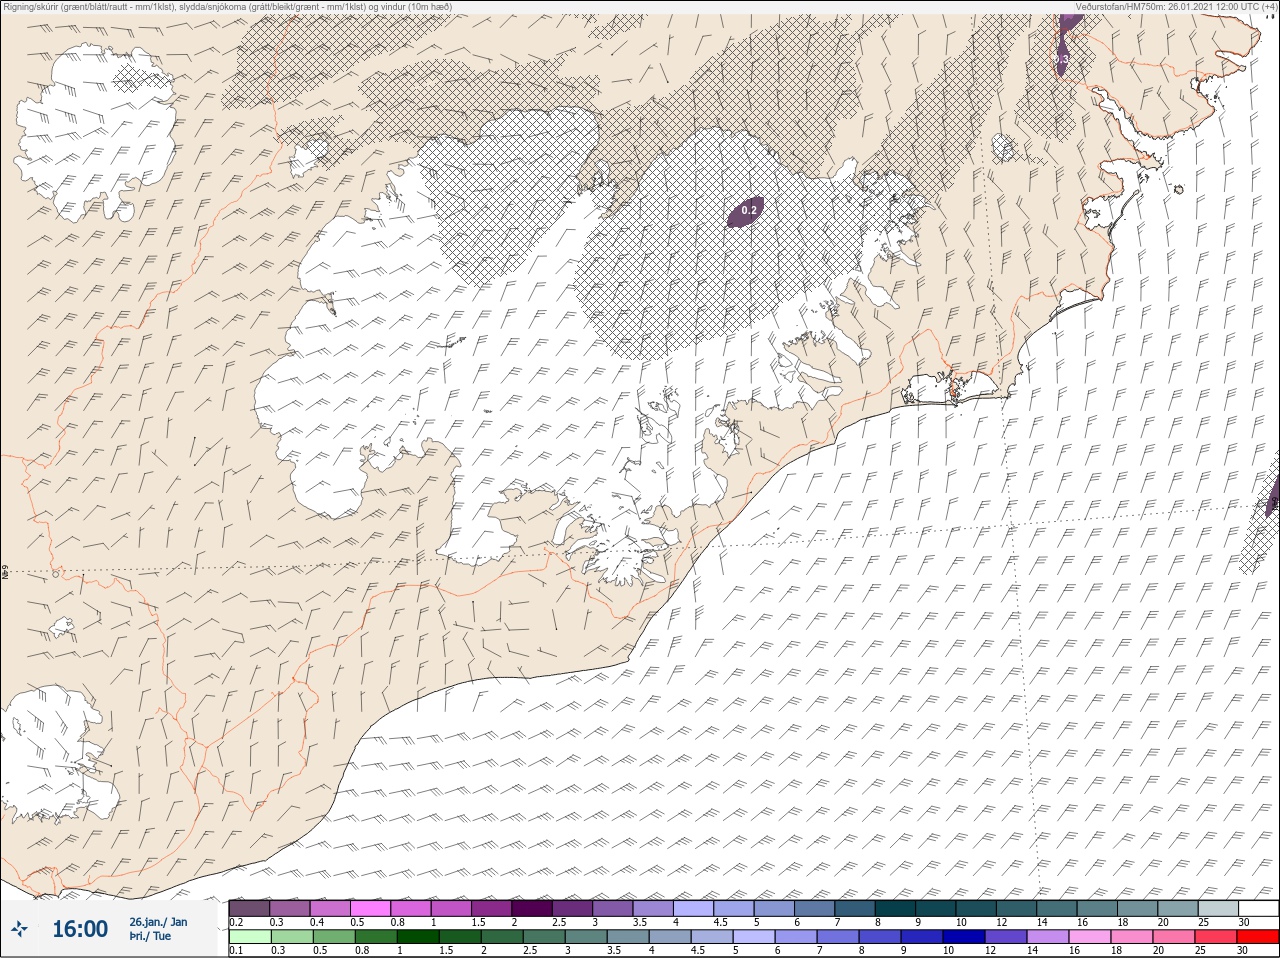Select the light pink lower legend swatch at 16
Screen dimensions: 1280x958
pyautogui.click(x=1091, y=937)
